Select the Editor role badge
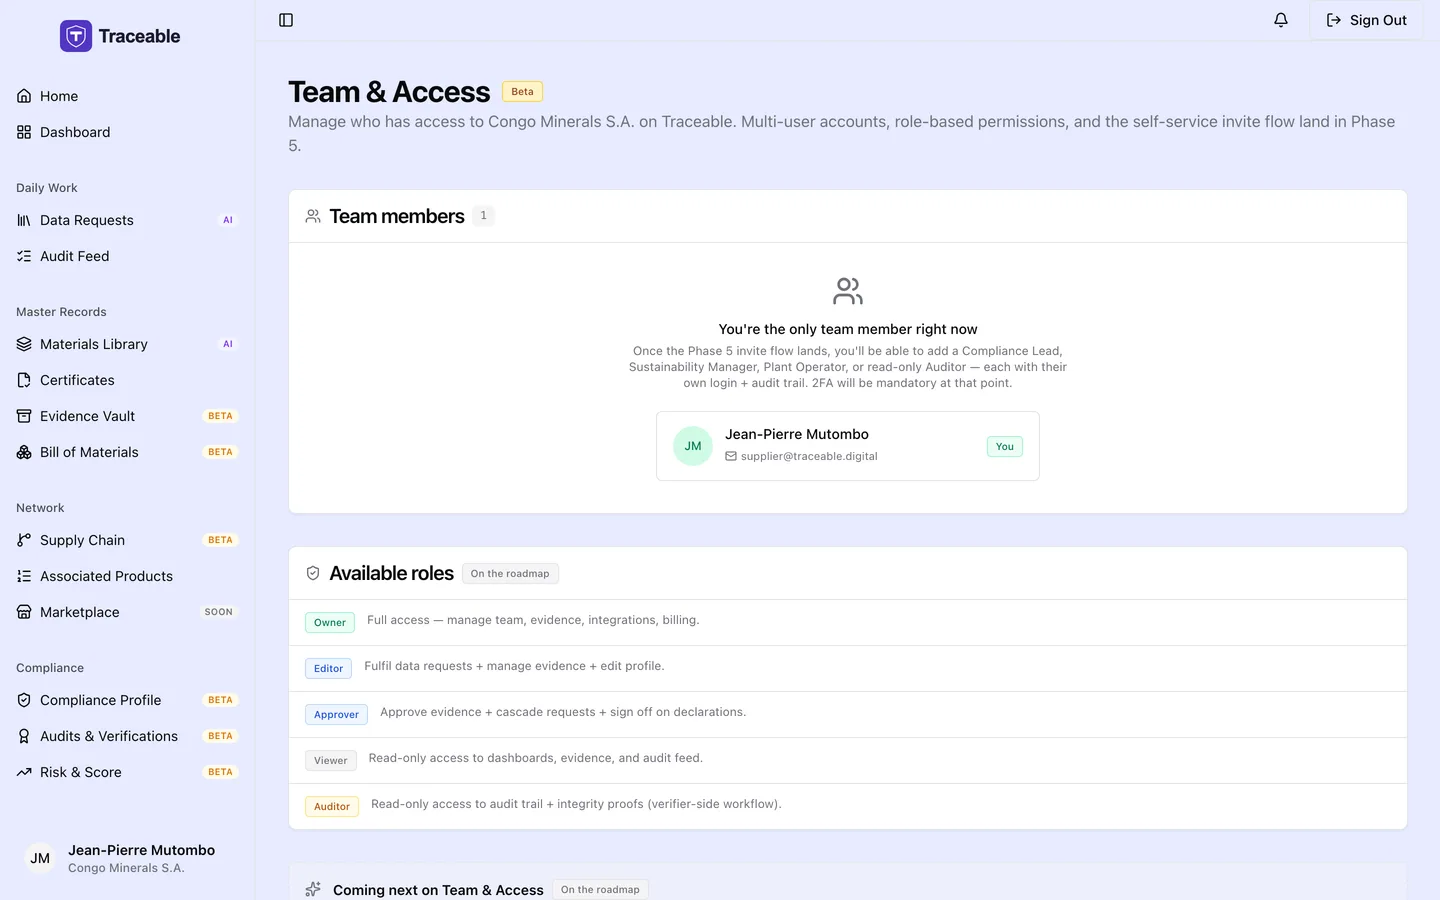This screenshot has height=900, width=1440. pyautogui.click(x=328, y=668)
